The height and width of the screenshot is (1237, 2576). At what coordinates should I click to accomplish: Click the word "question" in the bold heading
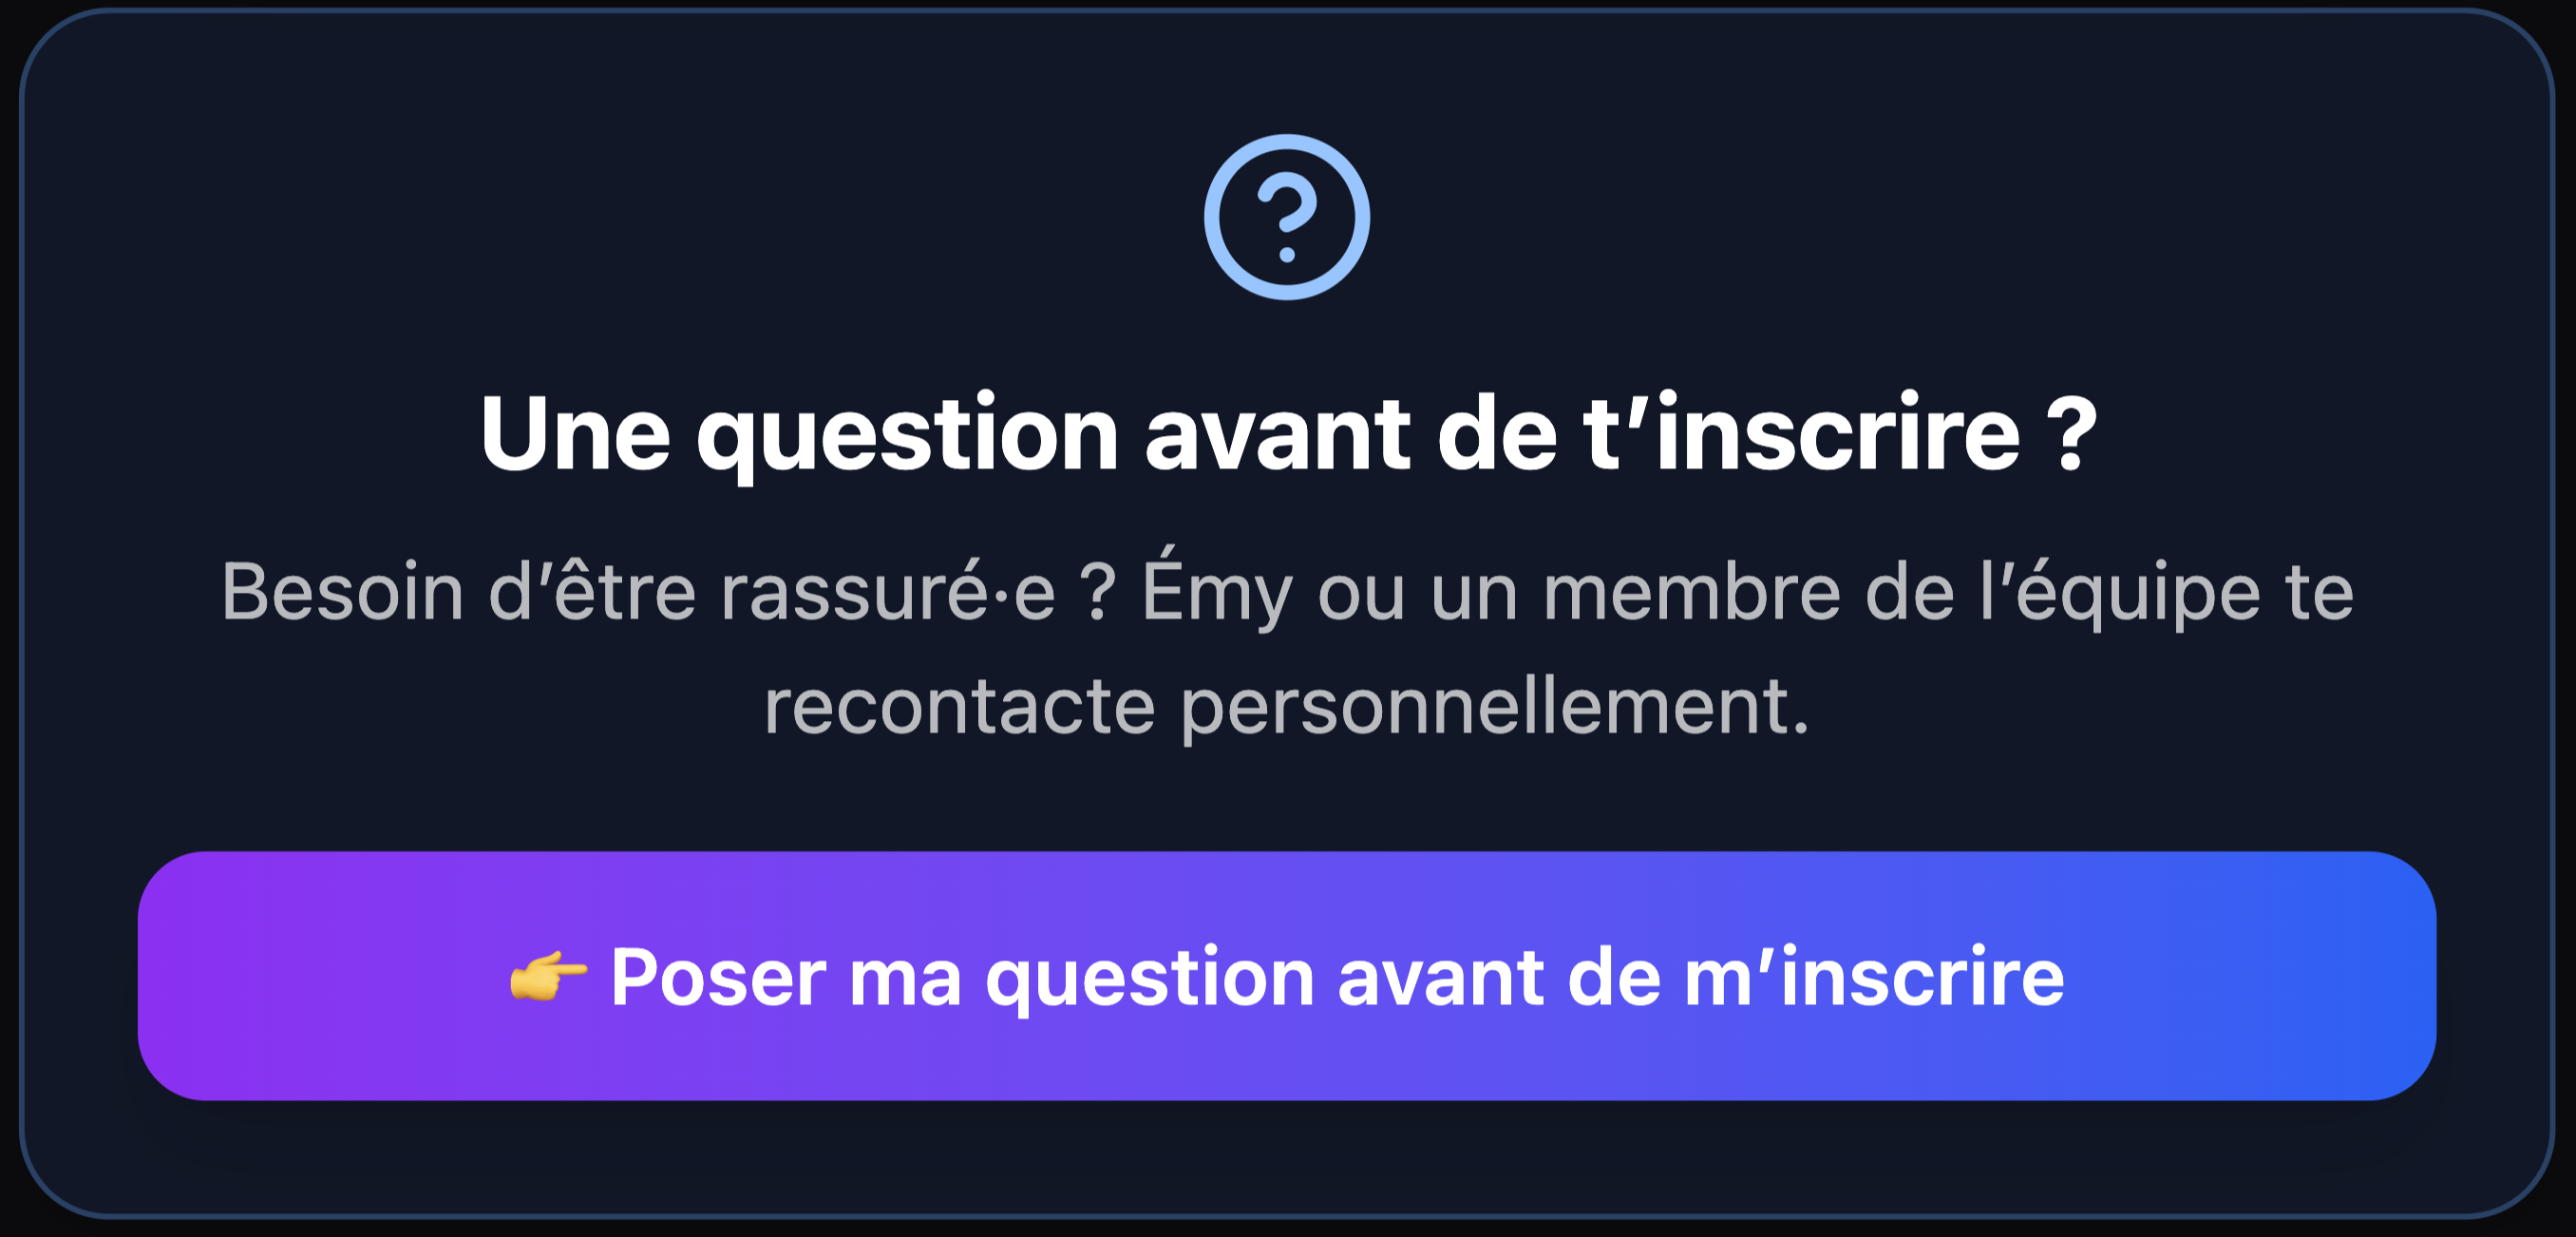[x=907, y=433]
